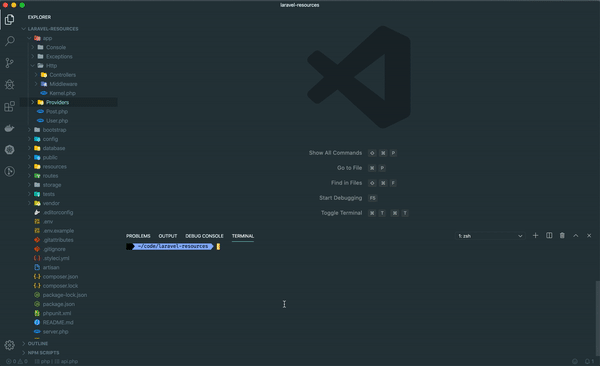Open the .styleci.yml file

click(x=56, y=258)
